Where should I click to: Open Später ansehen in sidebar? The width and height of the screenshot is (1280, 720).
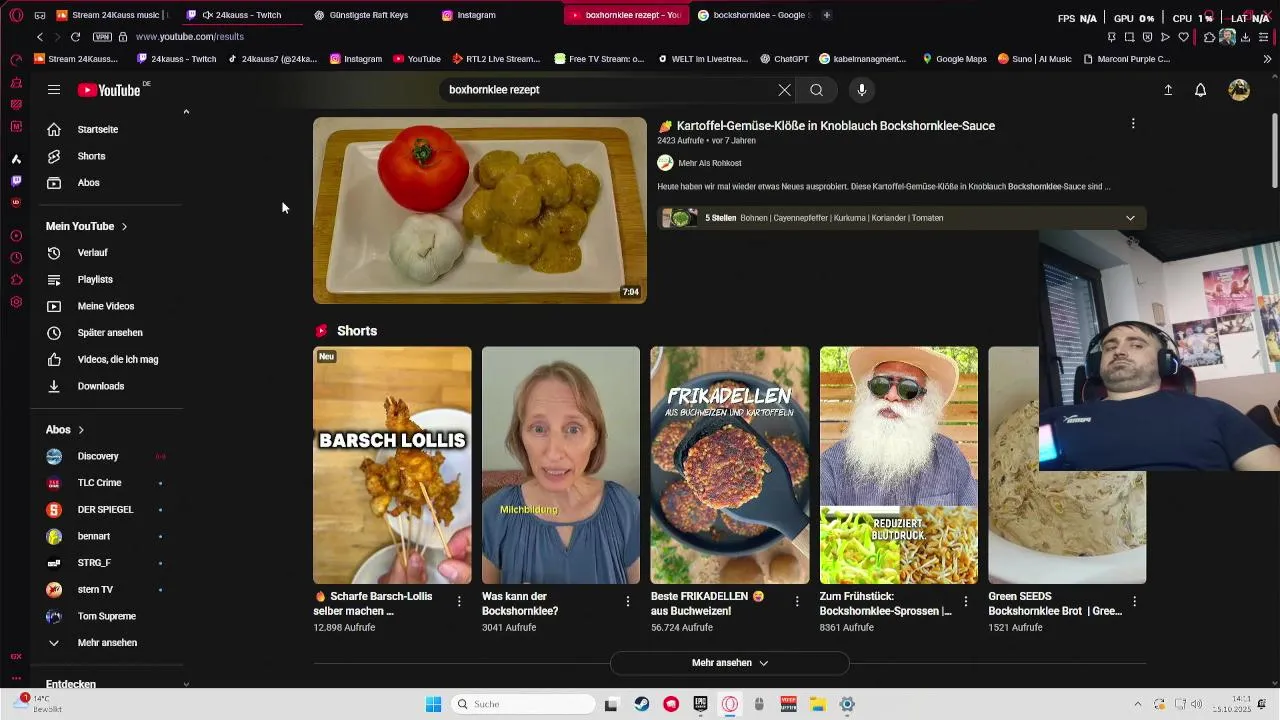pyautogui.click(x=110, y=333)
